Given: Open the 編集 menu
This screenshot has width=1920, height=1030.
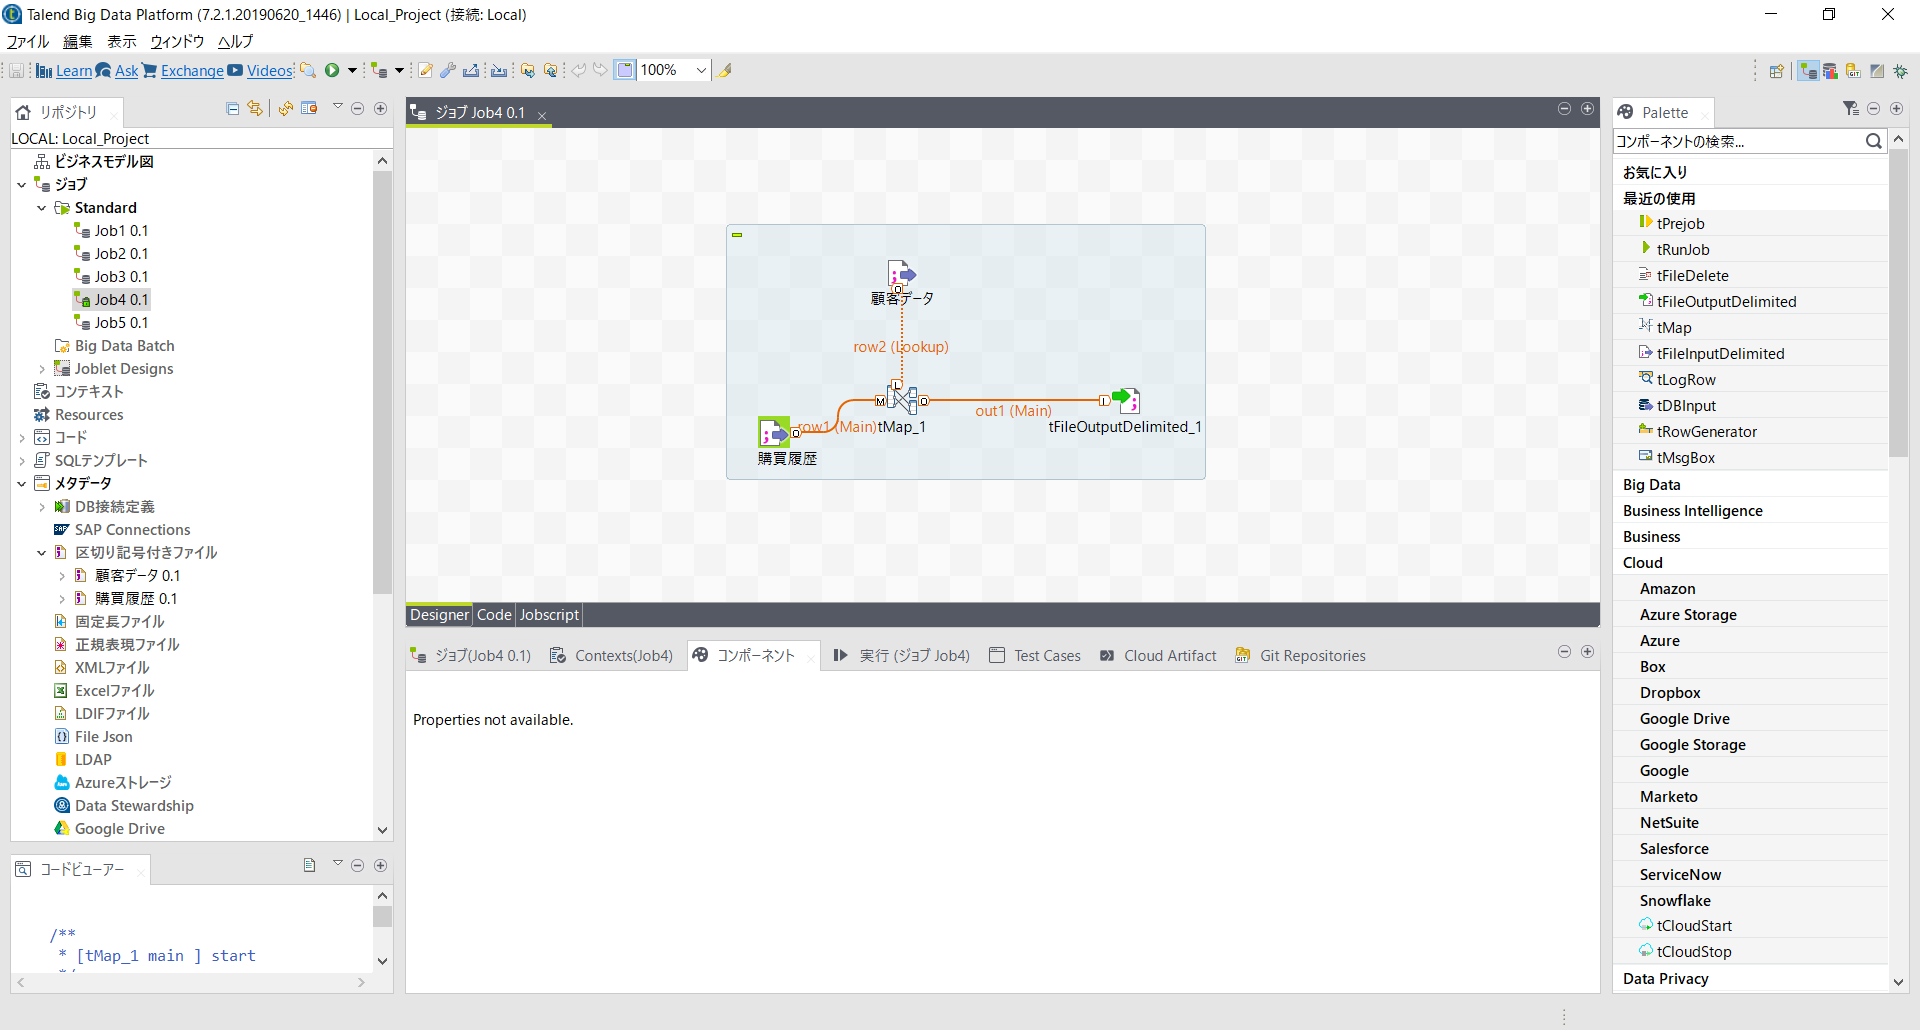Looking at the screenshot, I should point(77,42).
